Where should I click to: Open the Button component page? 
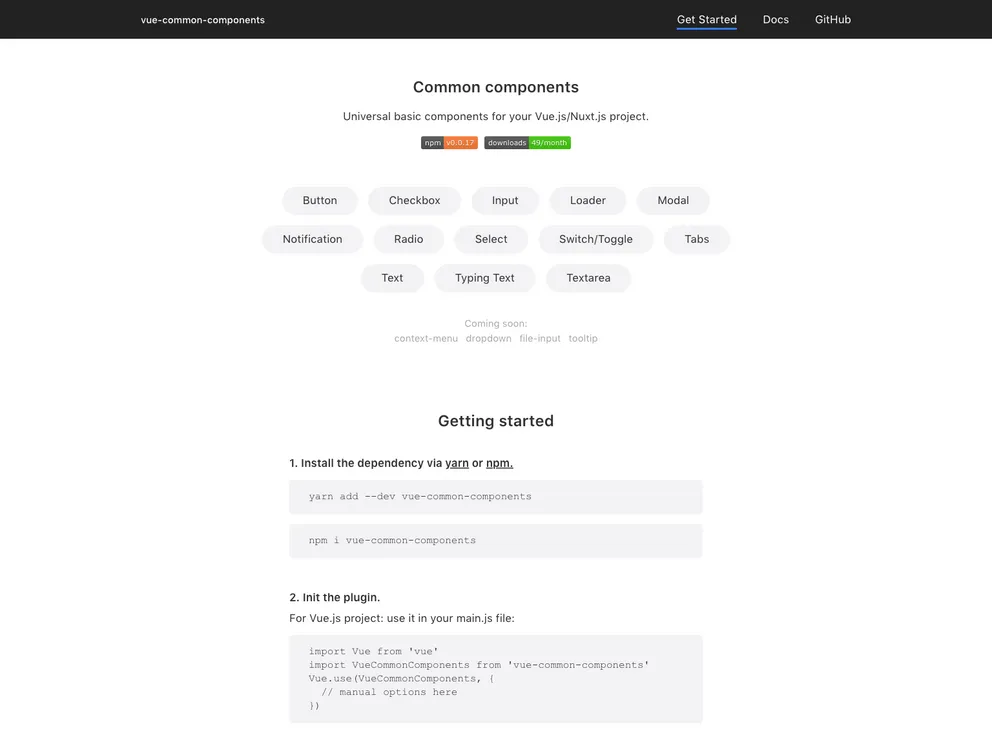click(x=319, y=201)
